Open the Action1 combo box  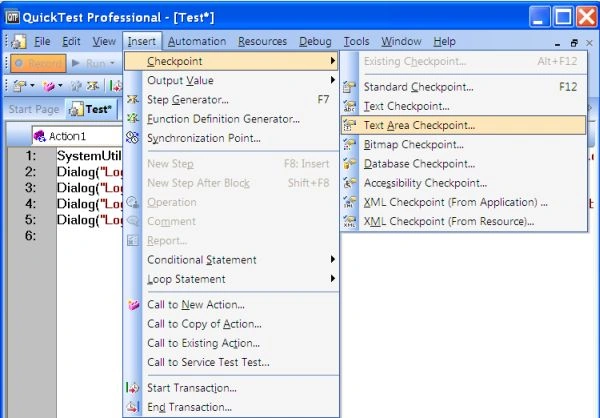pos(77,136)
